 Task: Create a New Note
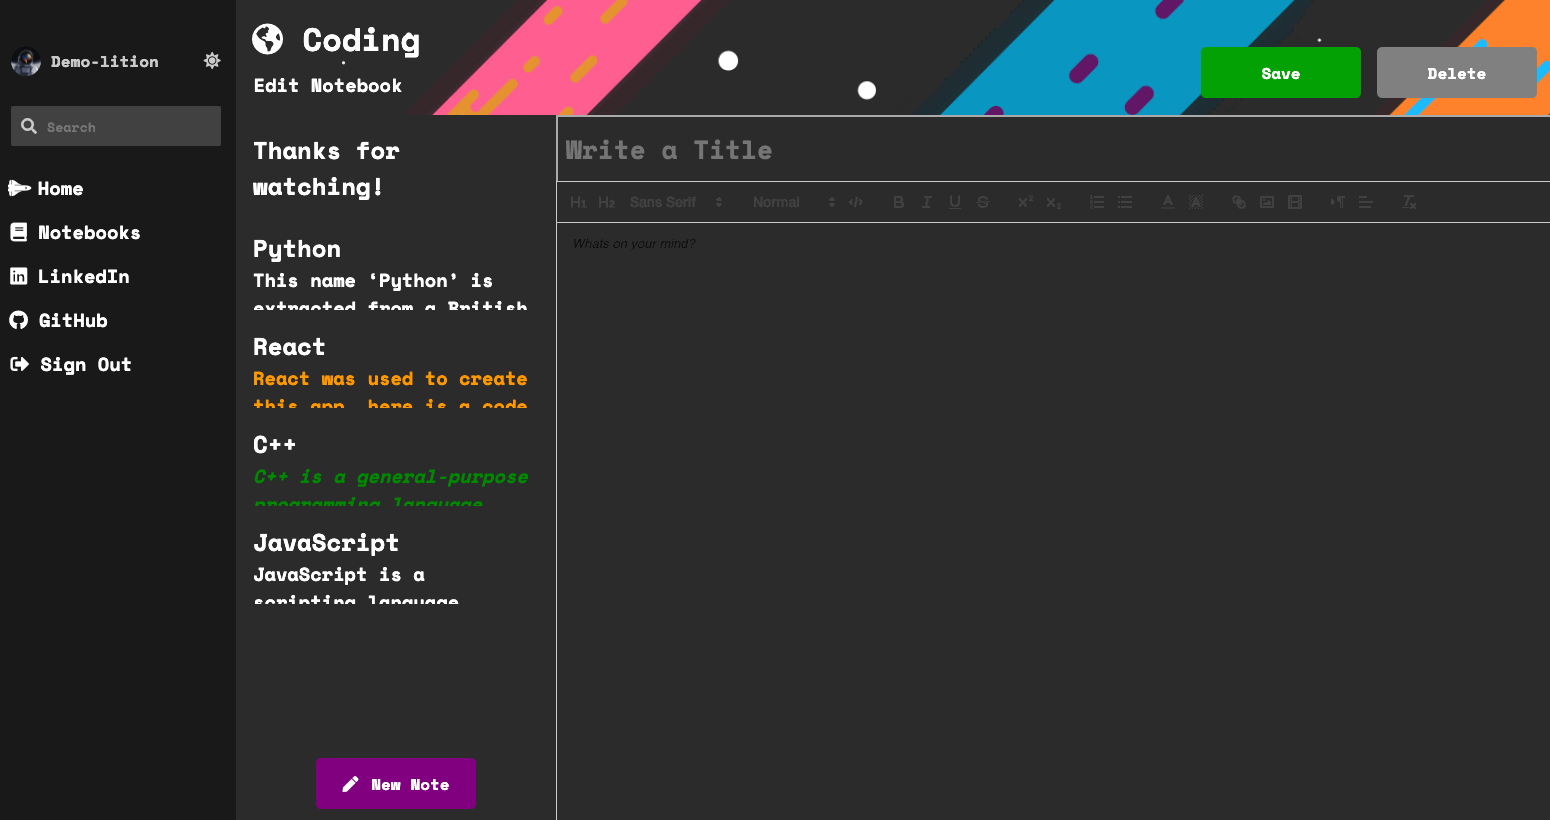click(x=395, y=783)
